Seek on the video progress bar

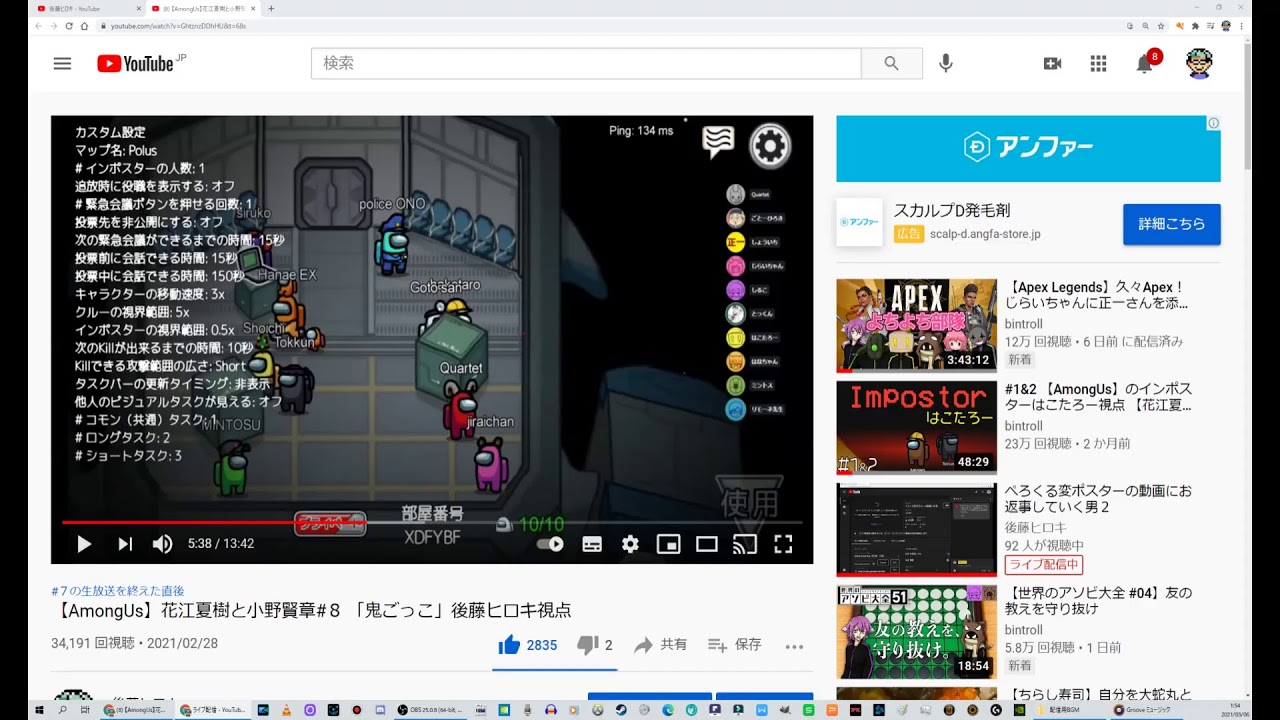(432, 522)
